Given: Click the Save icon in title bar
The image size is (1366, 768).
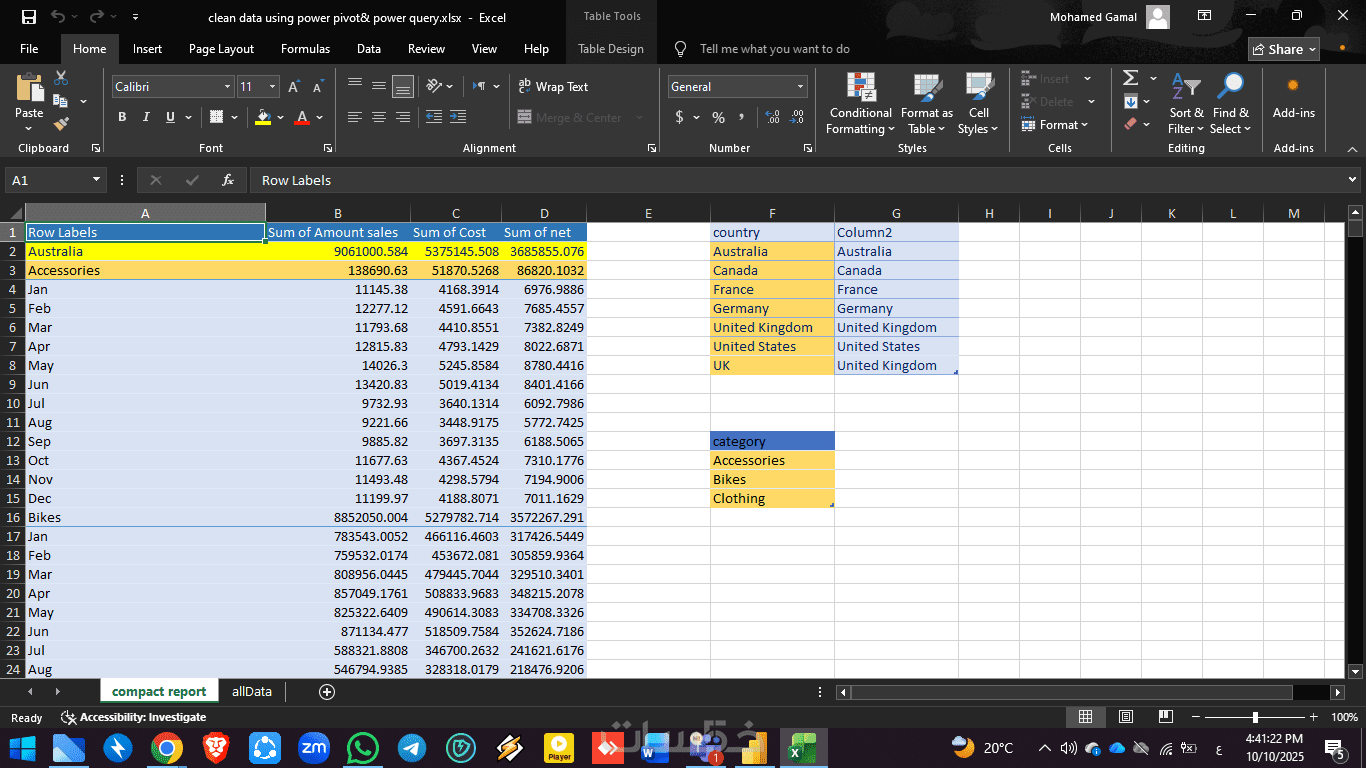Looking at the screenshot, I should click(x=29, y=17).
